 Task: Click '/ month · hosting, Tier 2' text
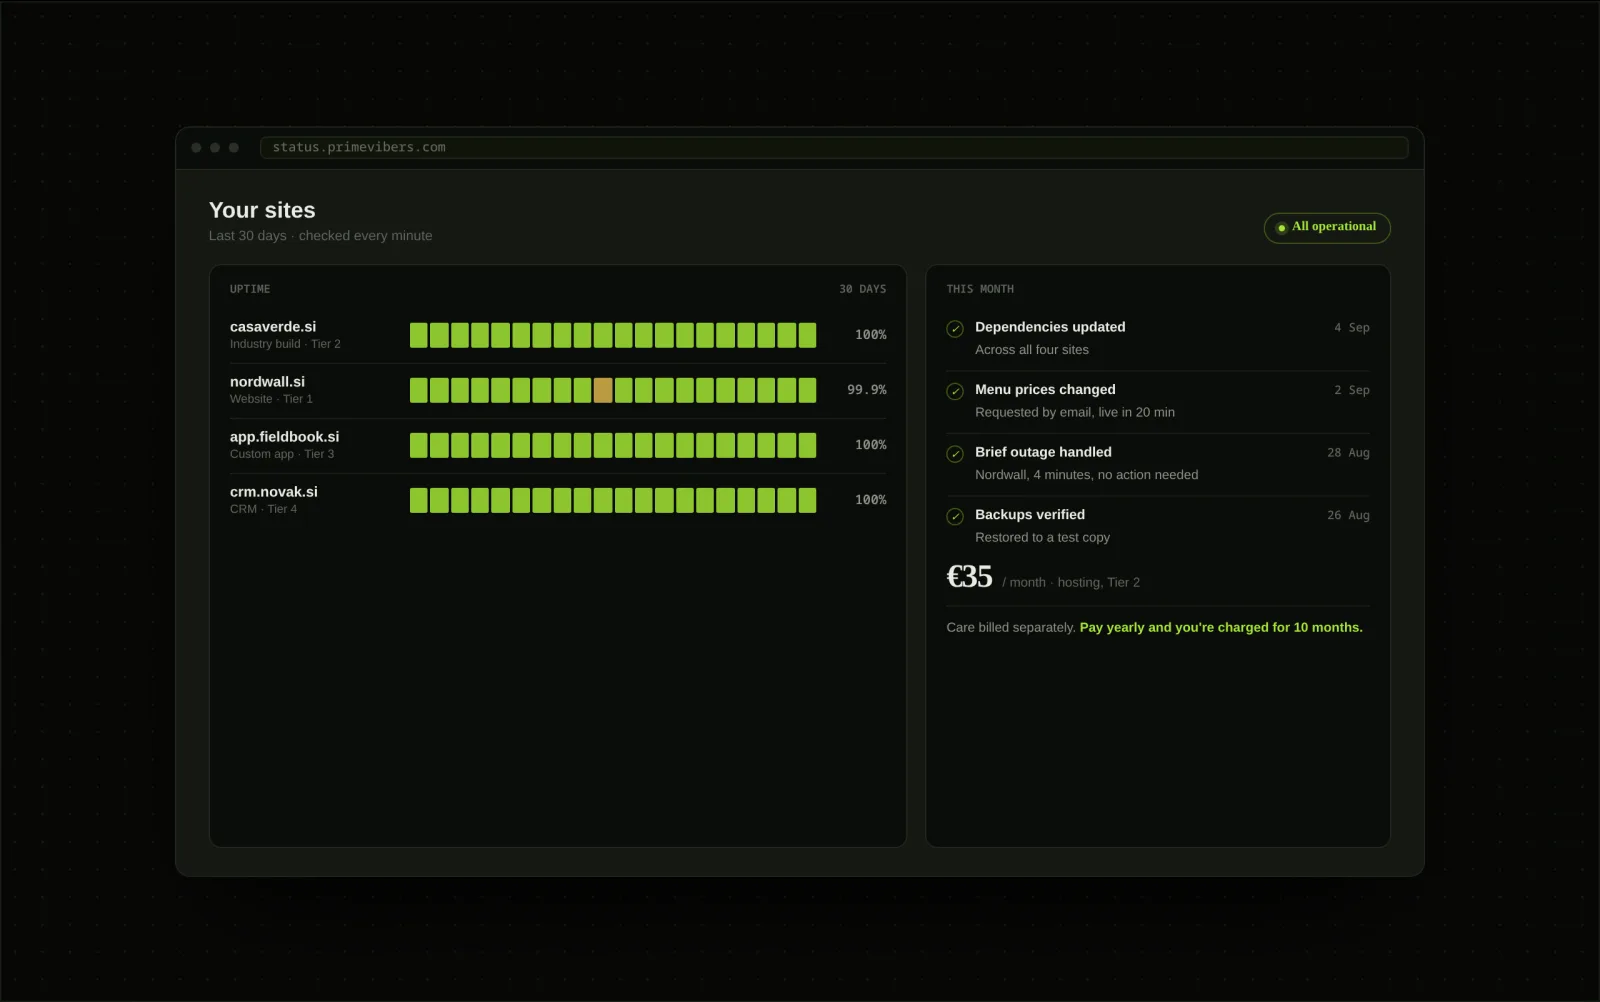click(1071, 583)
